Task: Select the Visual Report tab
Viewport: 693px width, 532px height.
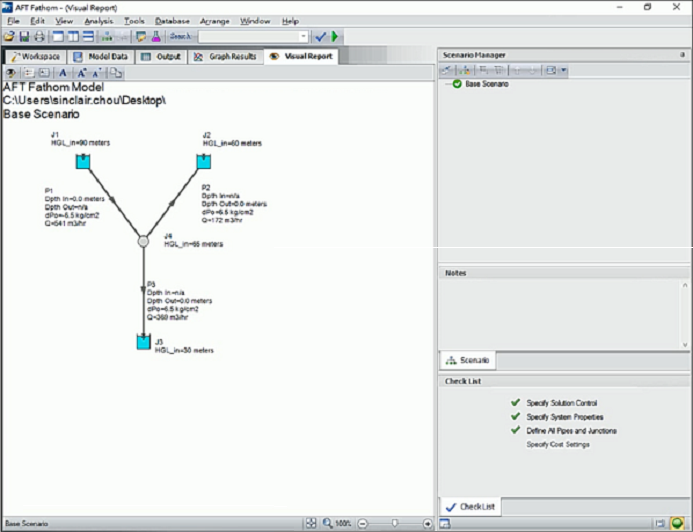Action: pos(301,57)
